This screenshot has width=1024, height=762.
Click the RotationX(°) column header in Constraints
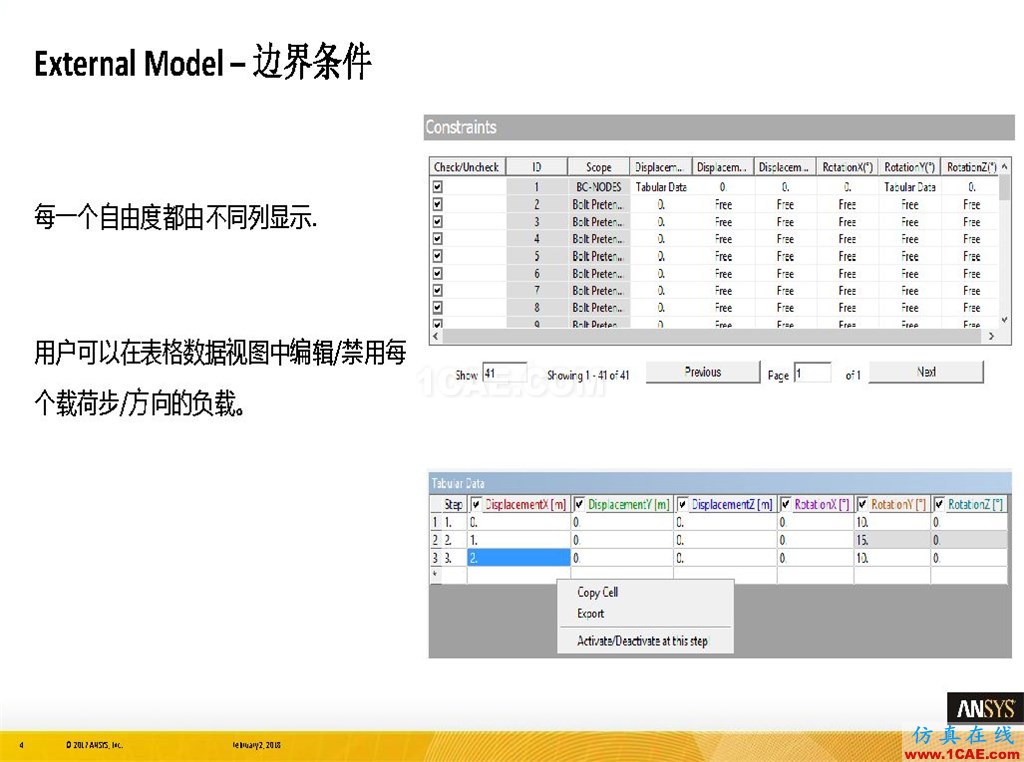847,167
